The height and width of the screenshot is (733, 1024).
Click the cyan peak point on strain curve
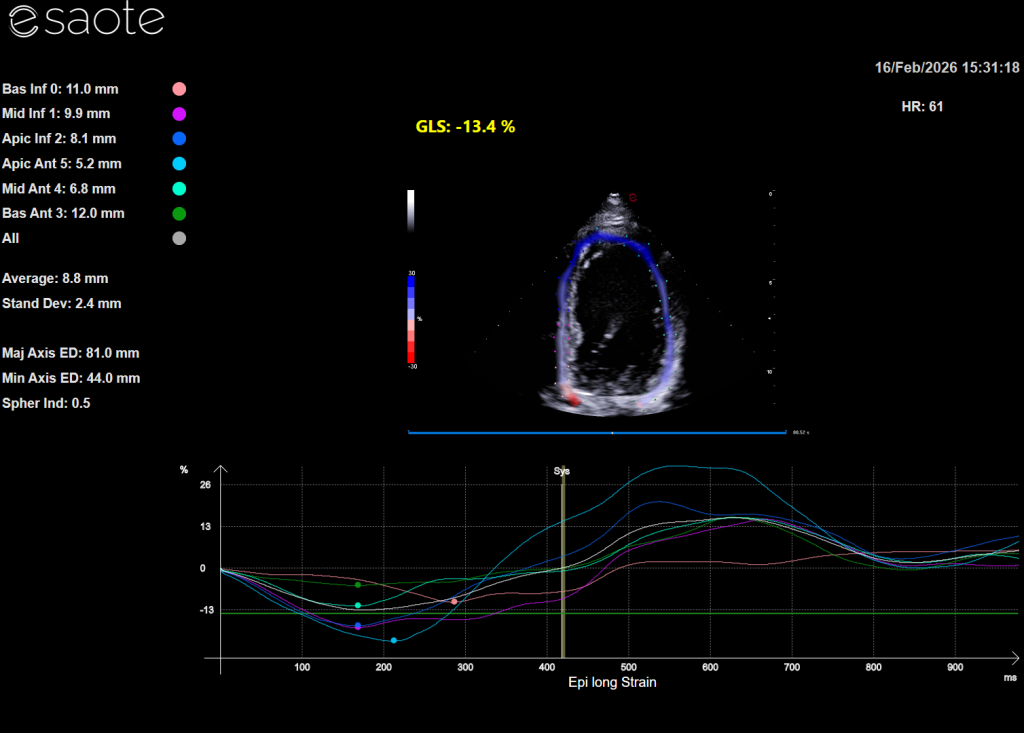point(394,640)
